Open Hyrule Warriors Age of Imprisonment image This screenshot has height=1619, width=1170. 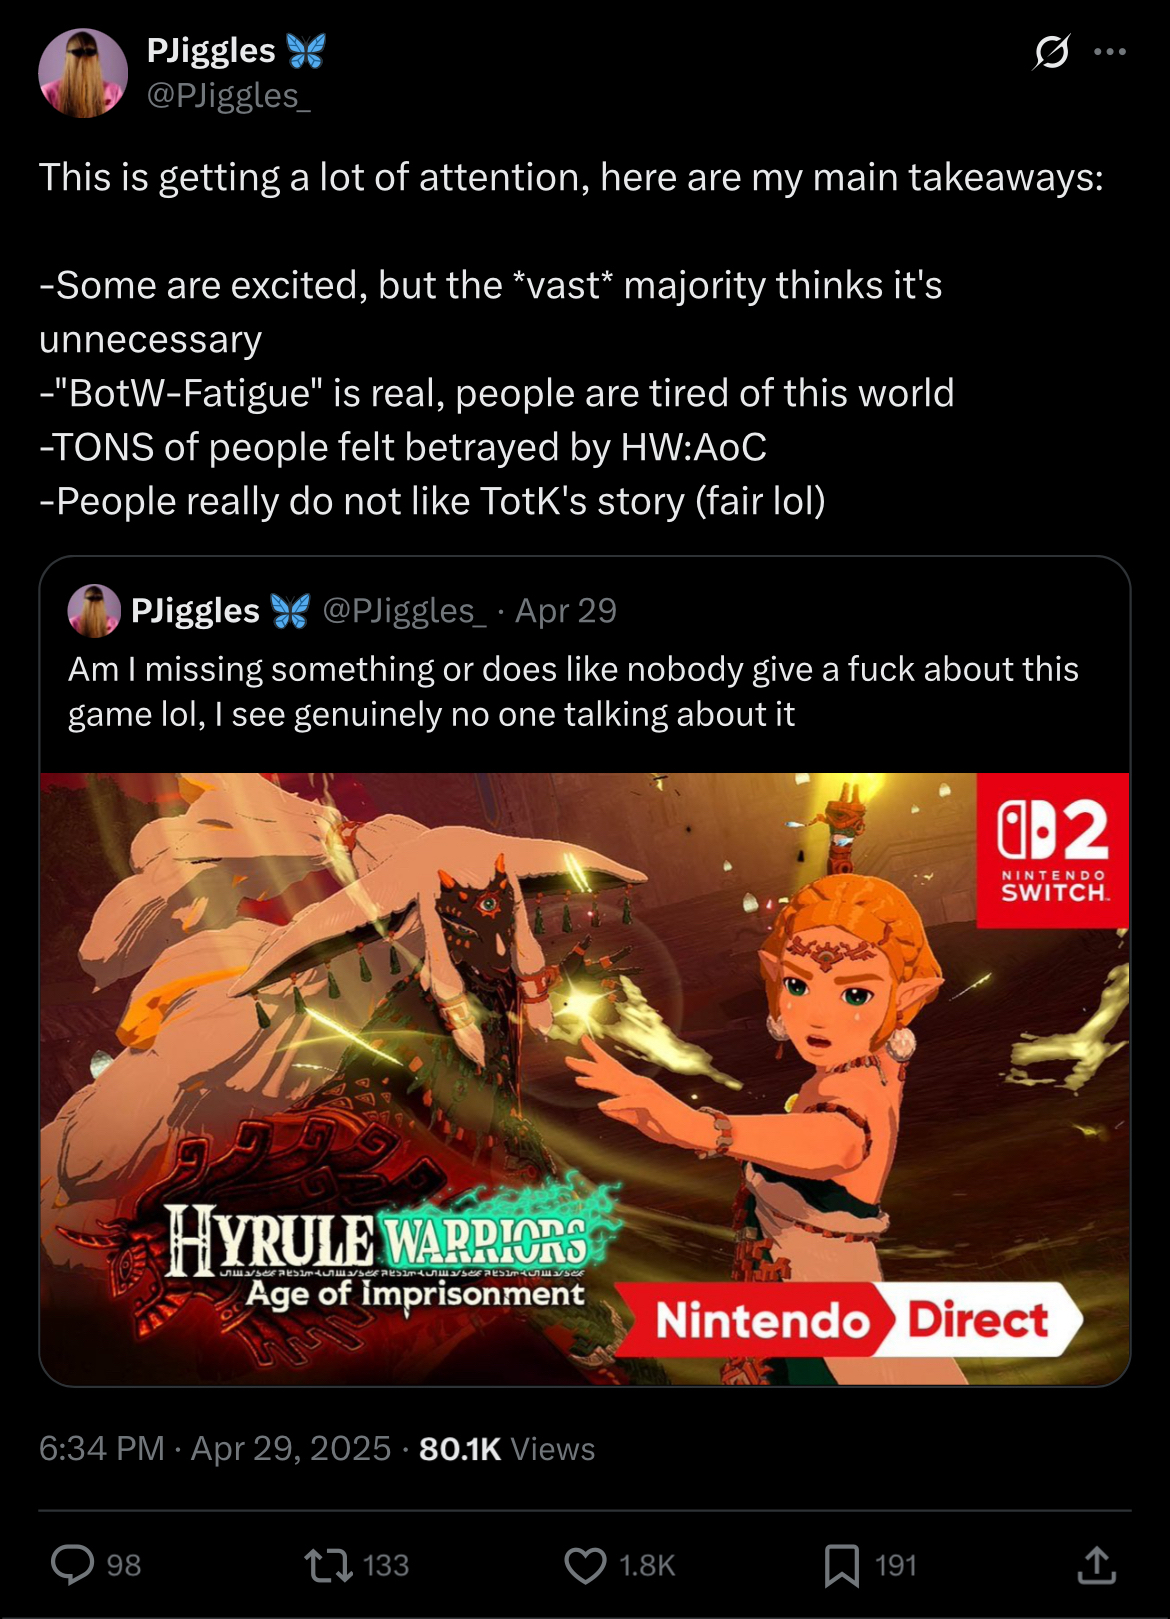(585, 1079)
